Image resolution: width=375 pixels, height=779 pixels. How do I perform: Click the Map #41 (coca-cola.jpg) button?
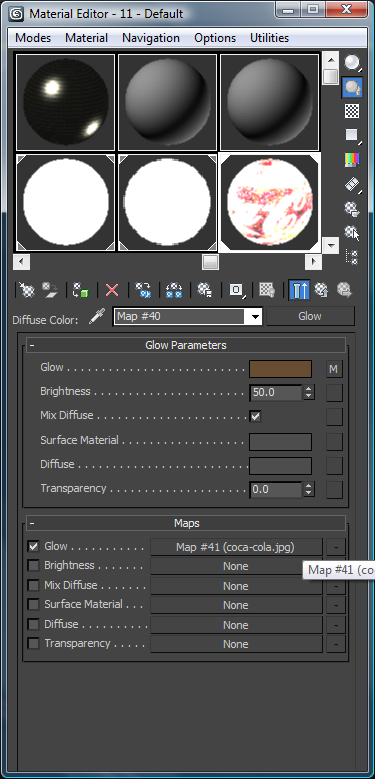coord(235,547)
